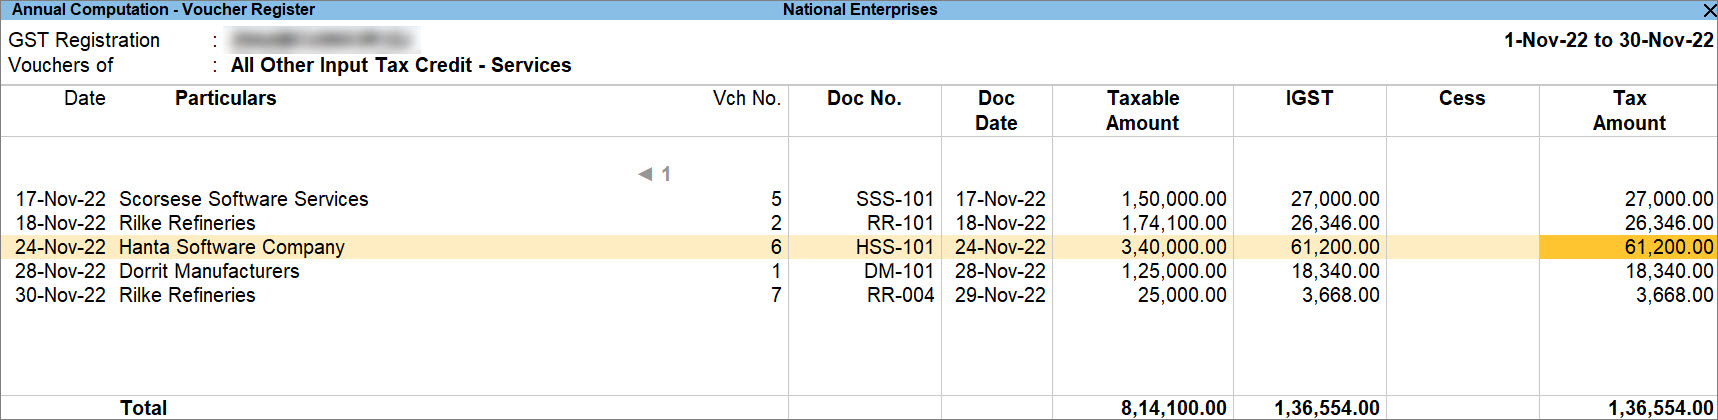Viewport: 1718px width, 420px height.
Task: Click taxable amount 1,25,000.00
Action: click(x=1174, y=271)
